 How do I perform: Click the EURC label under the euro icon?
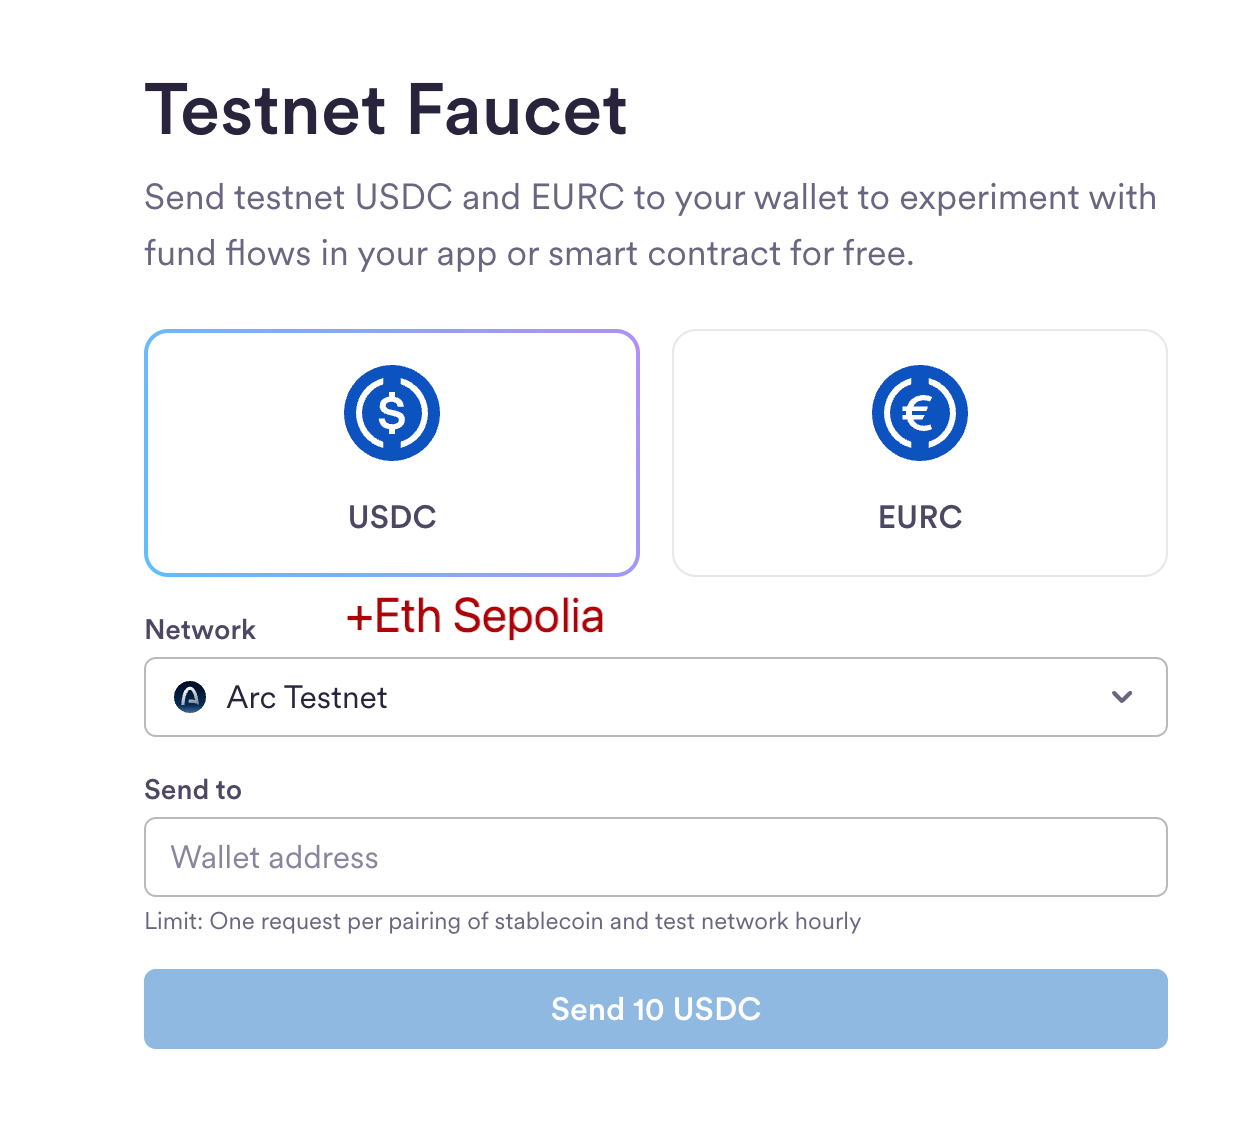(920, 517)
